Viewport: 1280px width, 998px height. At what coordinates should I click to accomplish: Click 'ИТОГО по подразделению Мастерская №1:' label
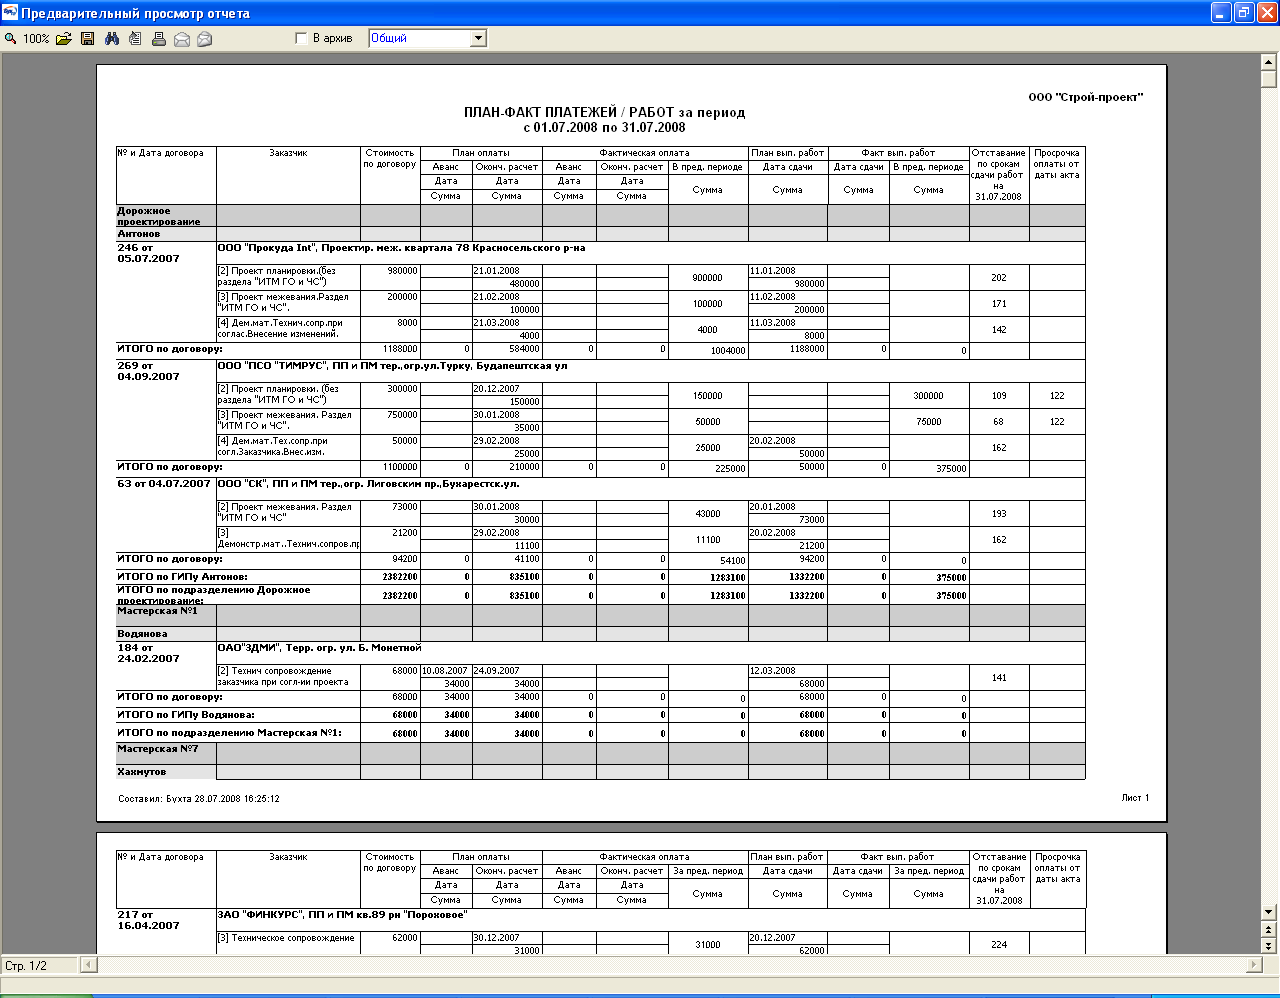pos(229,733)
